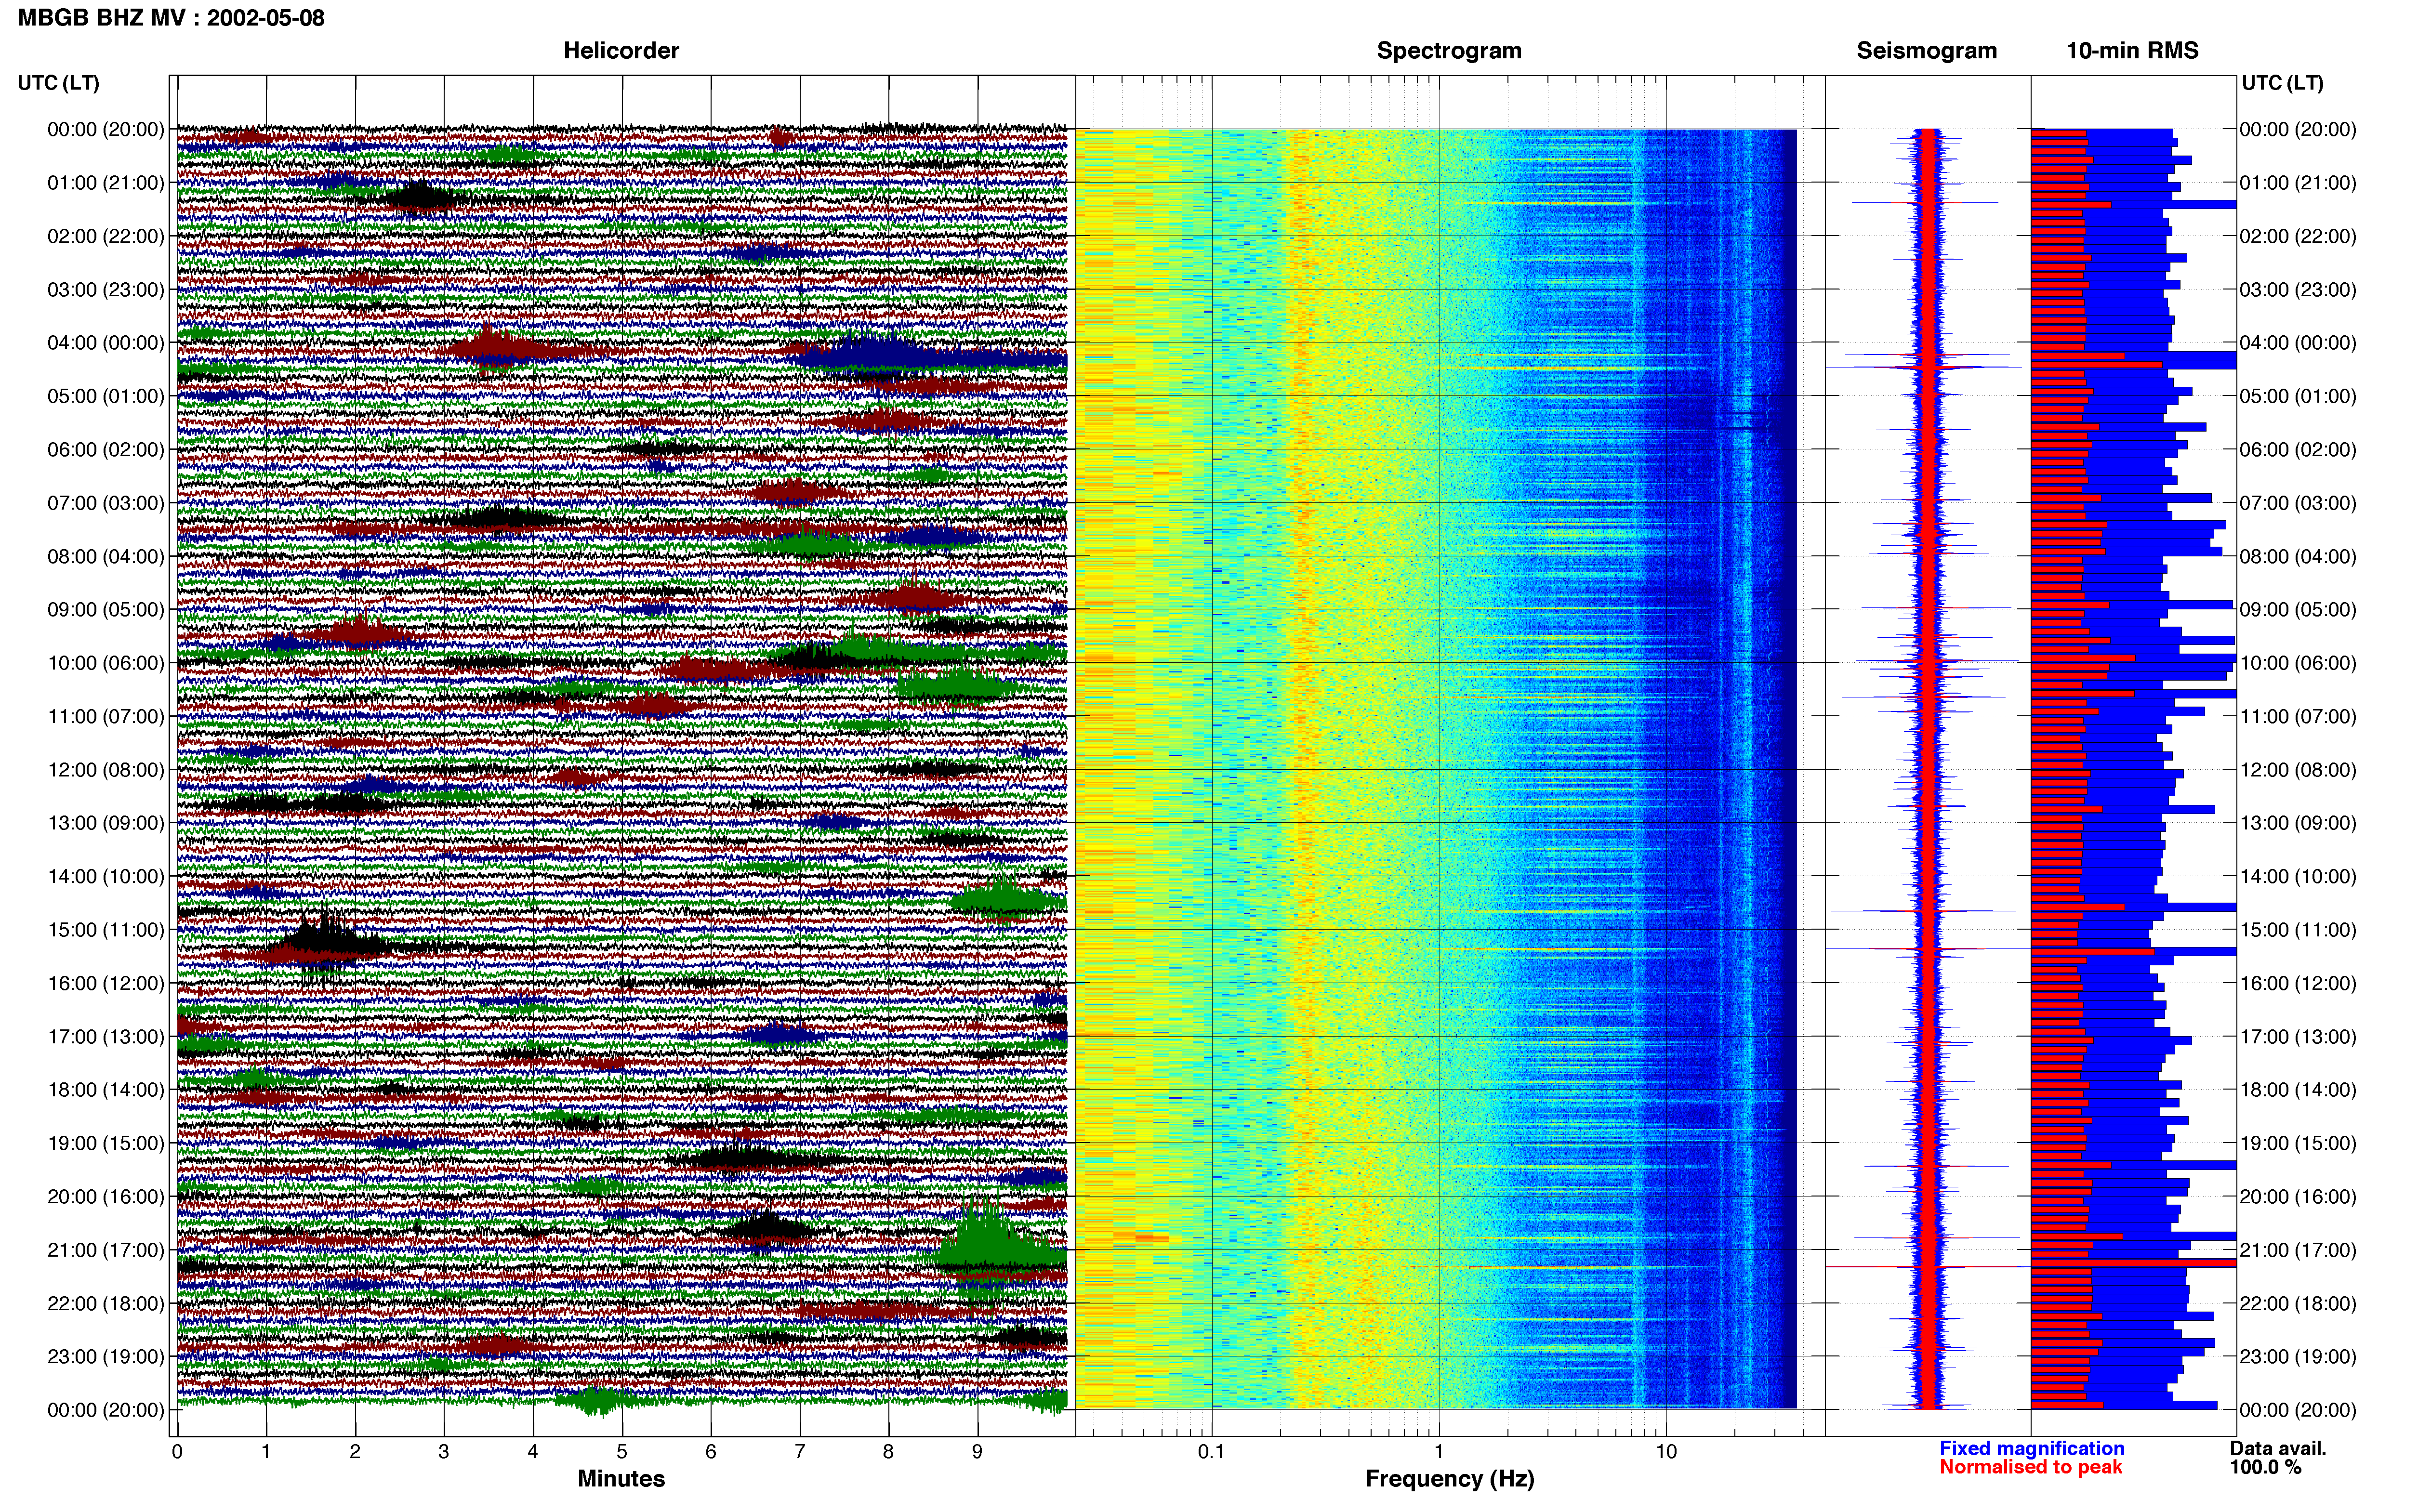This screenshot has height=1512, width=2418.
Task: Click left time label '22:00 (18:00)'
Action: coord(105,1304)
